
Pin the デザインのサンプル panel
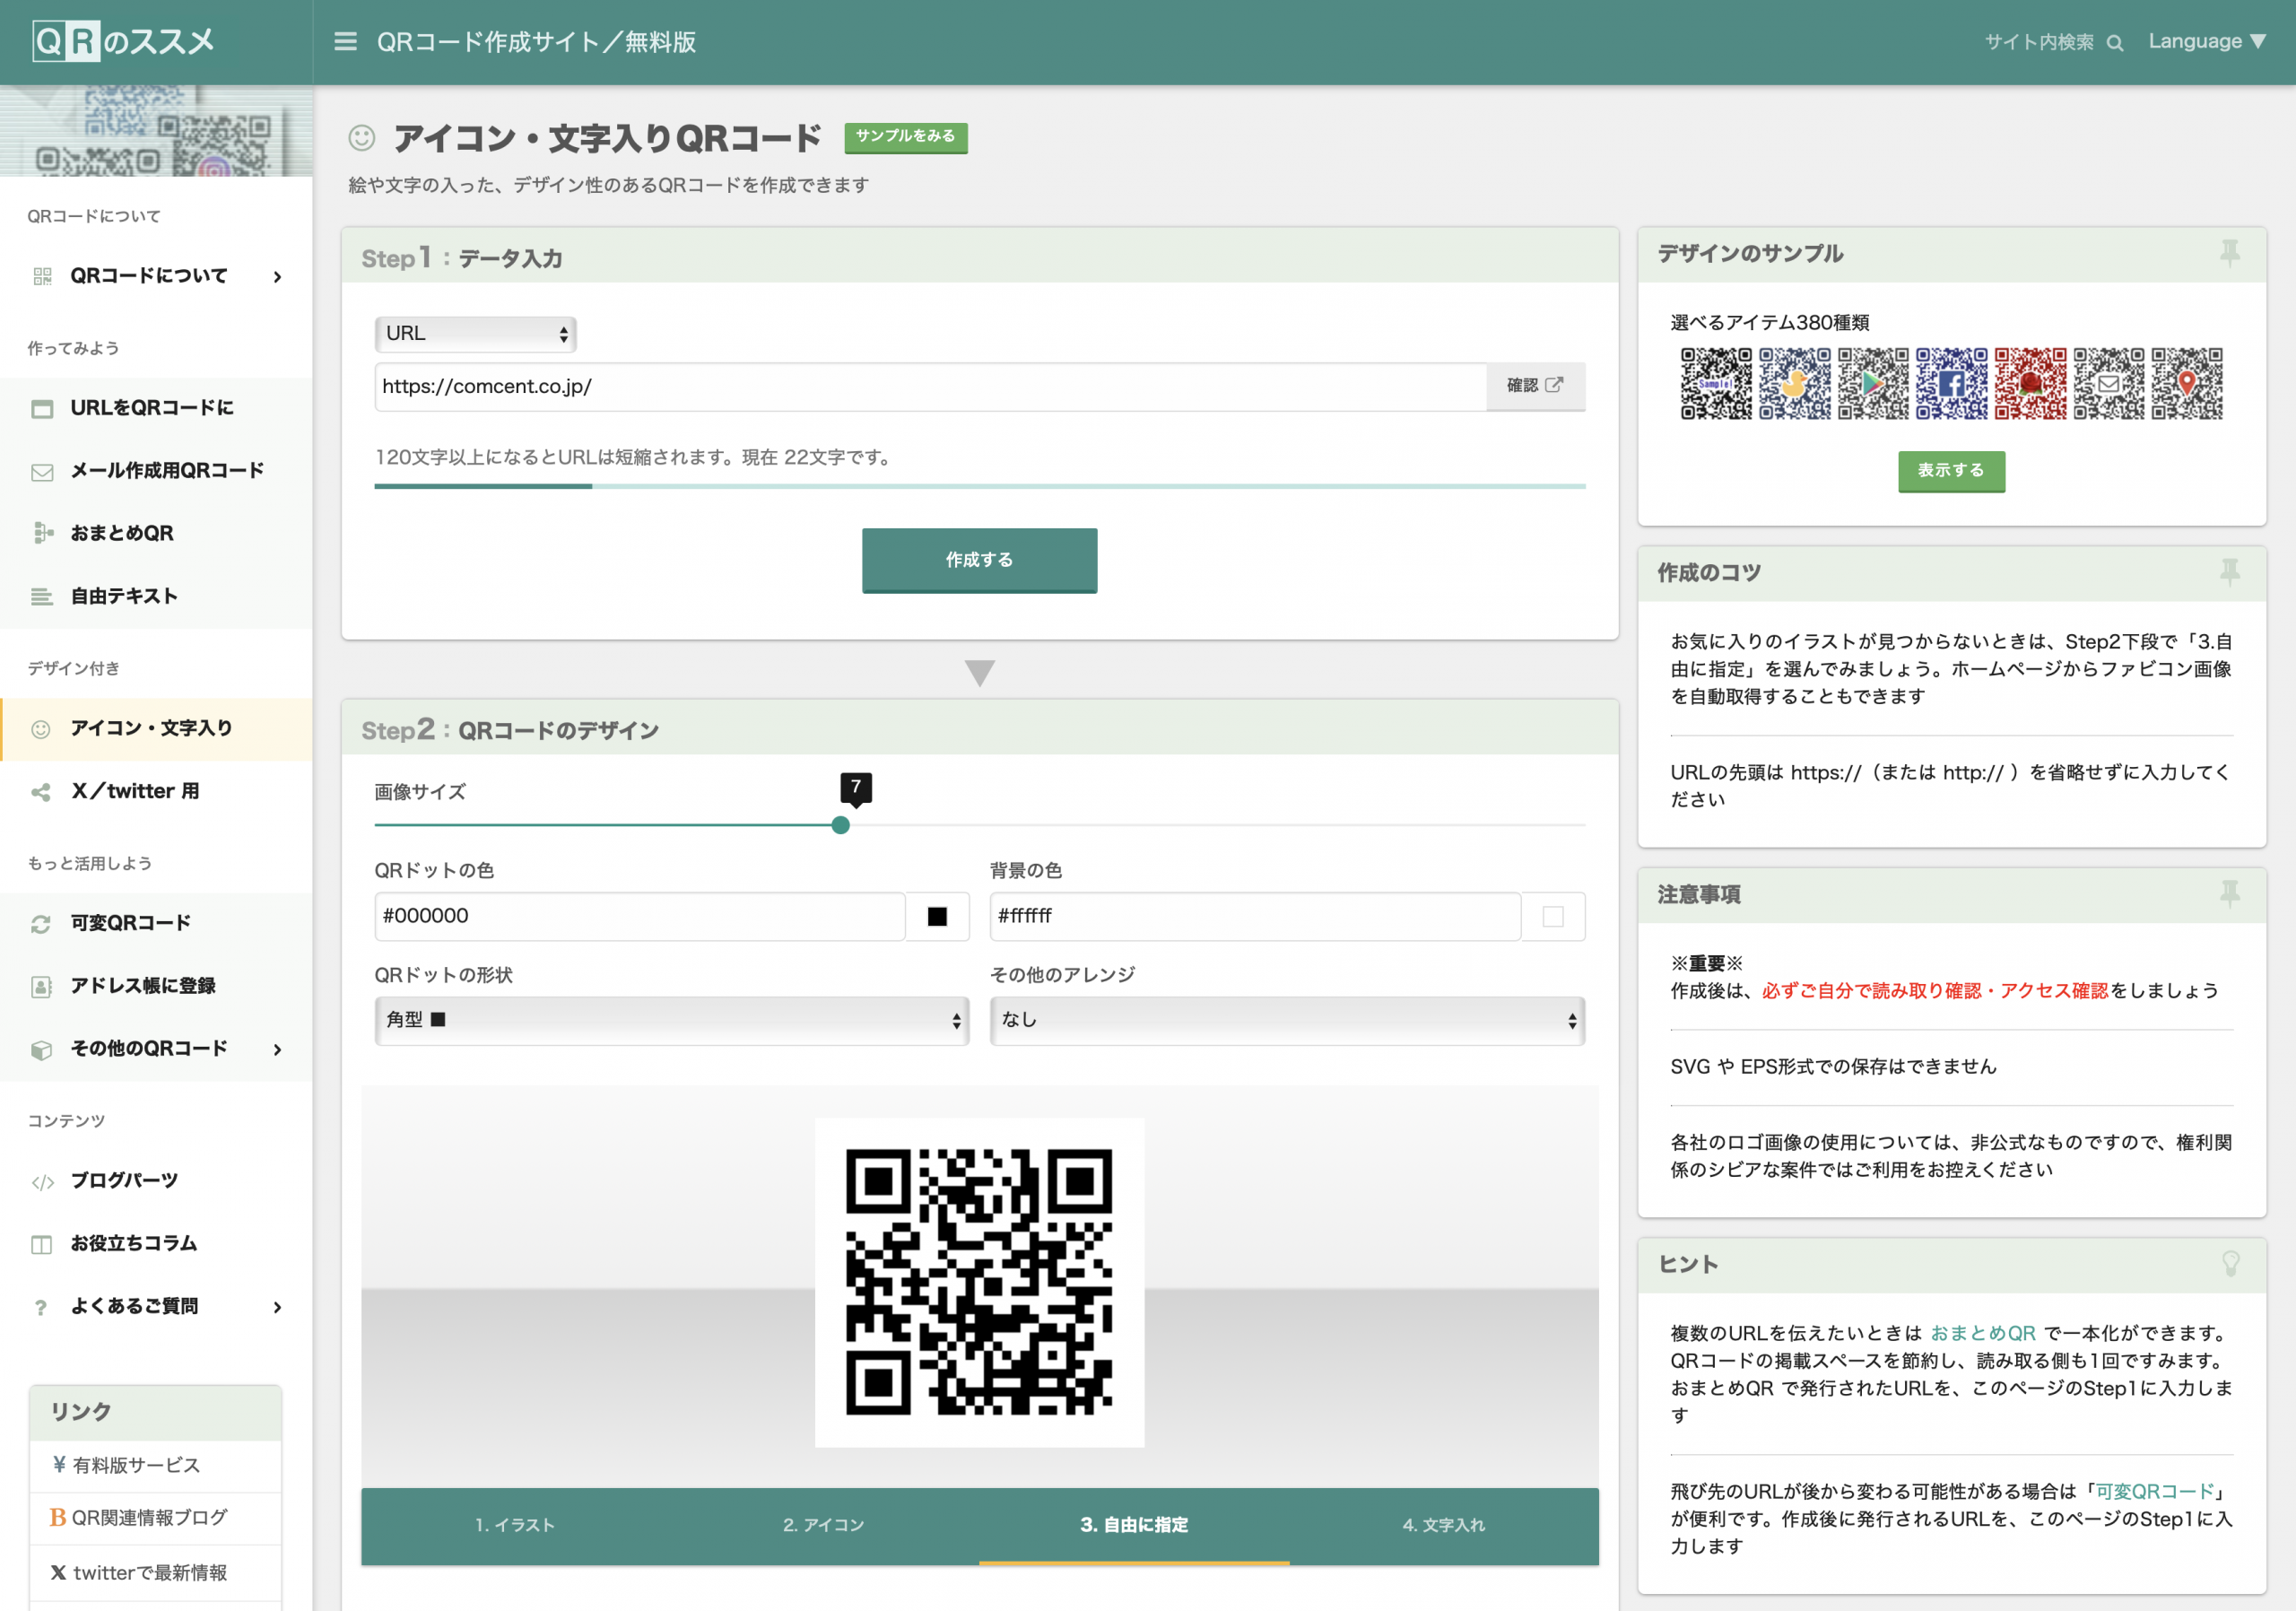2230,254
